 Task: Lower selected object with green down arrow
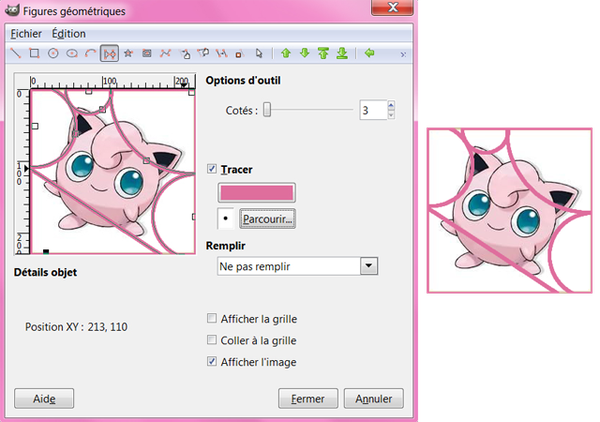[305, 53]
